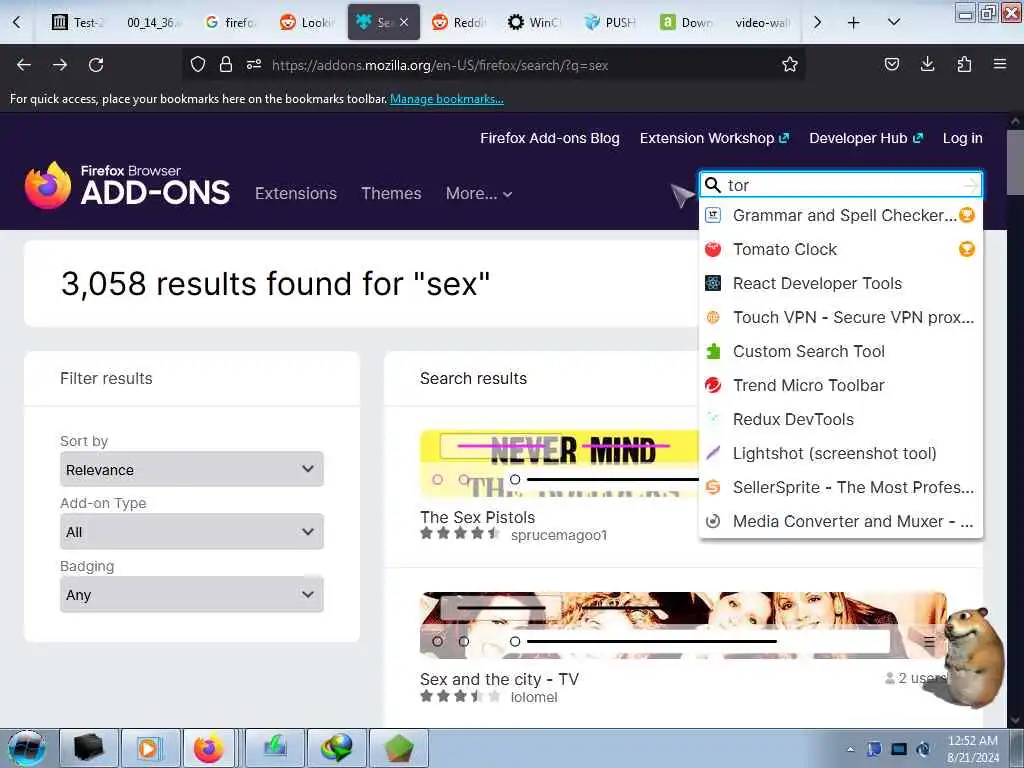This screenshot has height=768, width=1024.
Task: Click the Log in link
Action: pyautogui.click(x=963, y=138)
